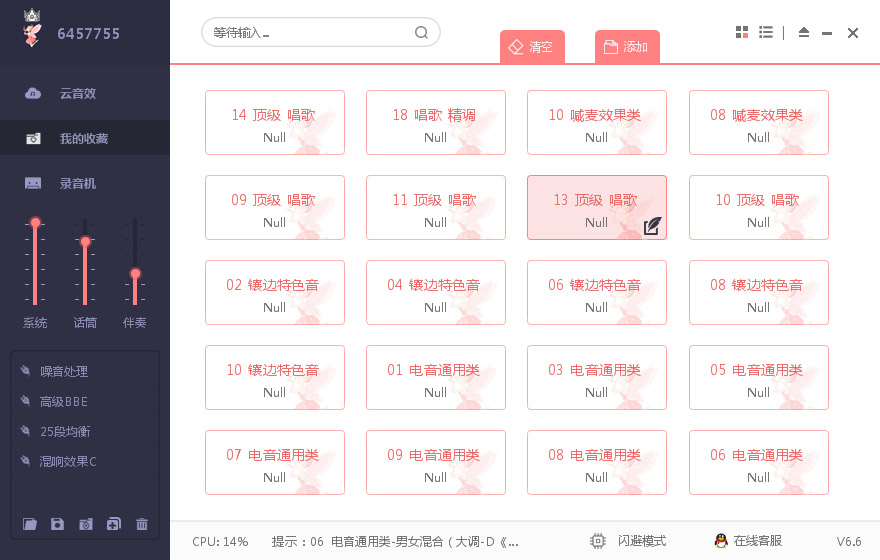Click the edit icon on 13 顶级 唱歌
Viewport: 880px width, 560px height.
coord(652,226)
